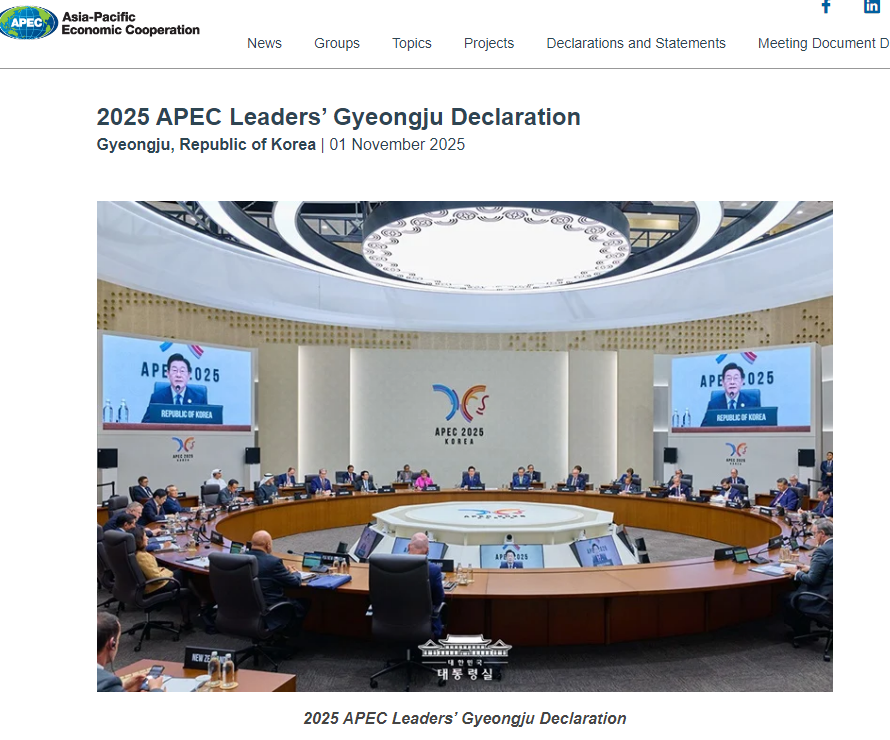Click the right video screen in photo
The image size is (890, 740).
point(741,389)
